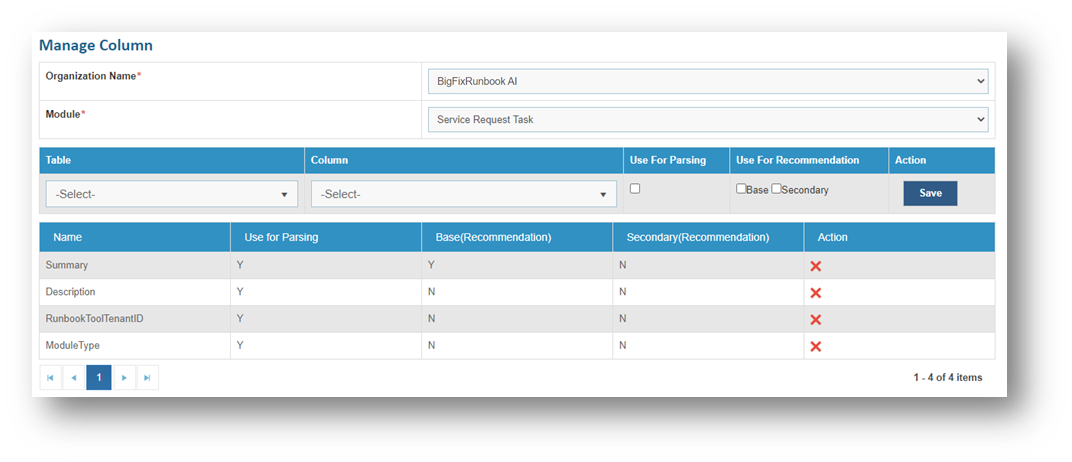Click the Summary name cell
This screenshot has height=462, width=1072.
point(67,266)
